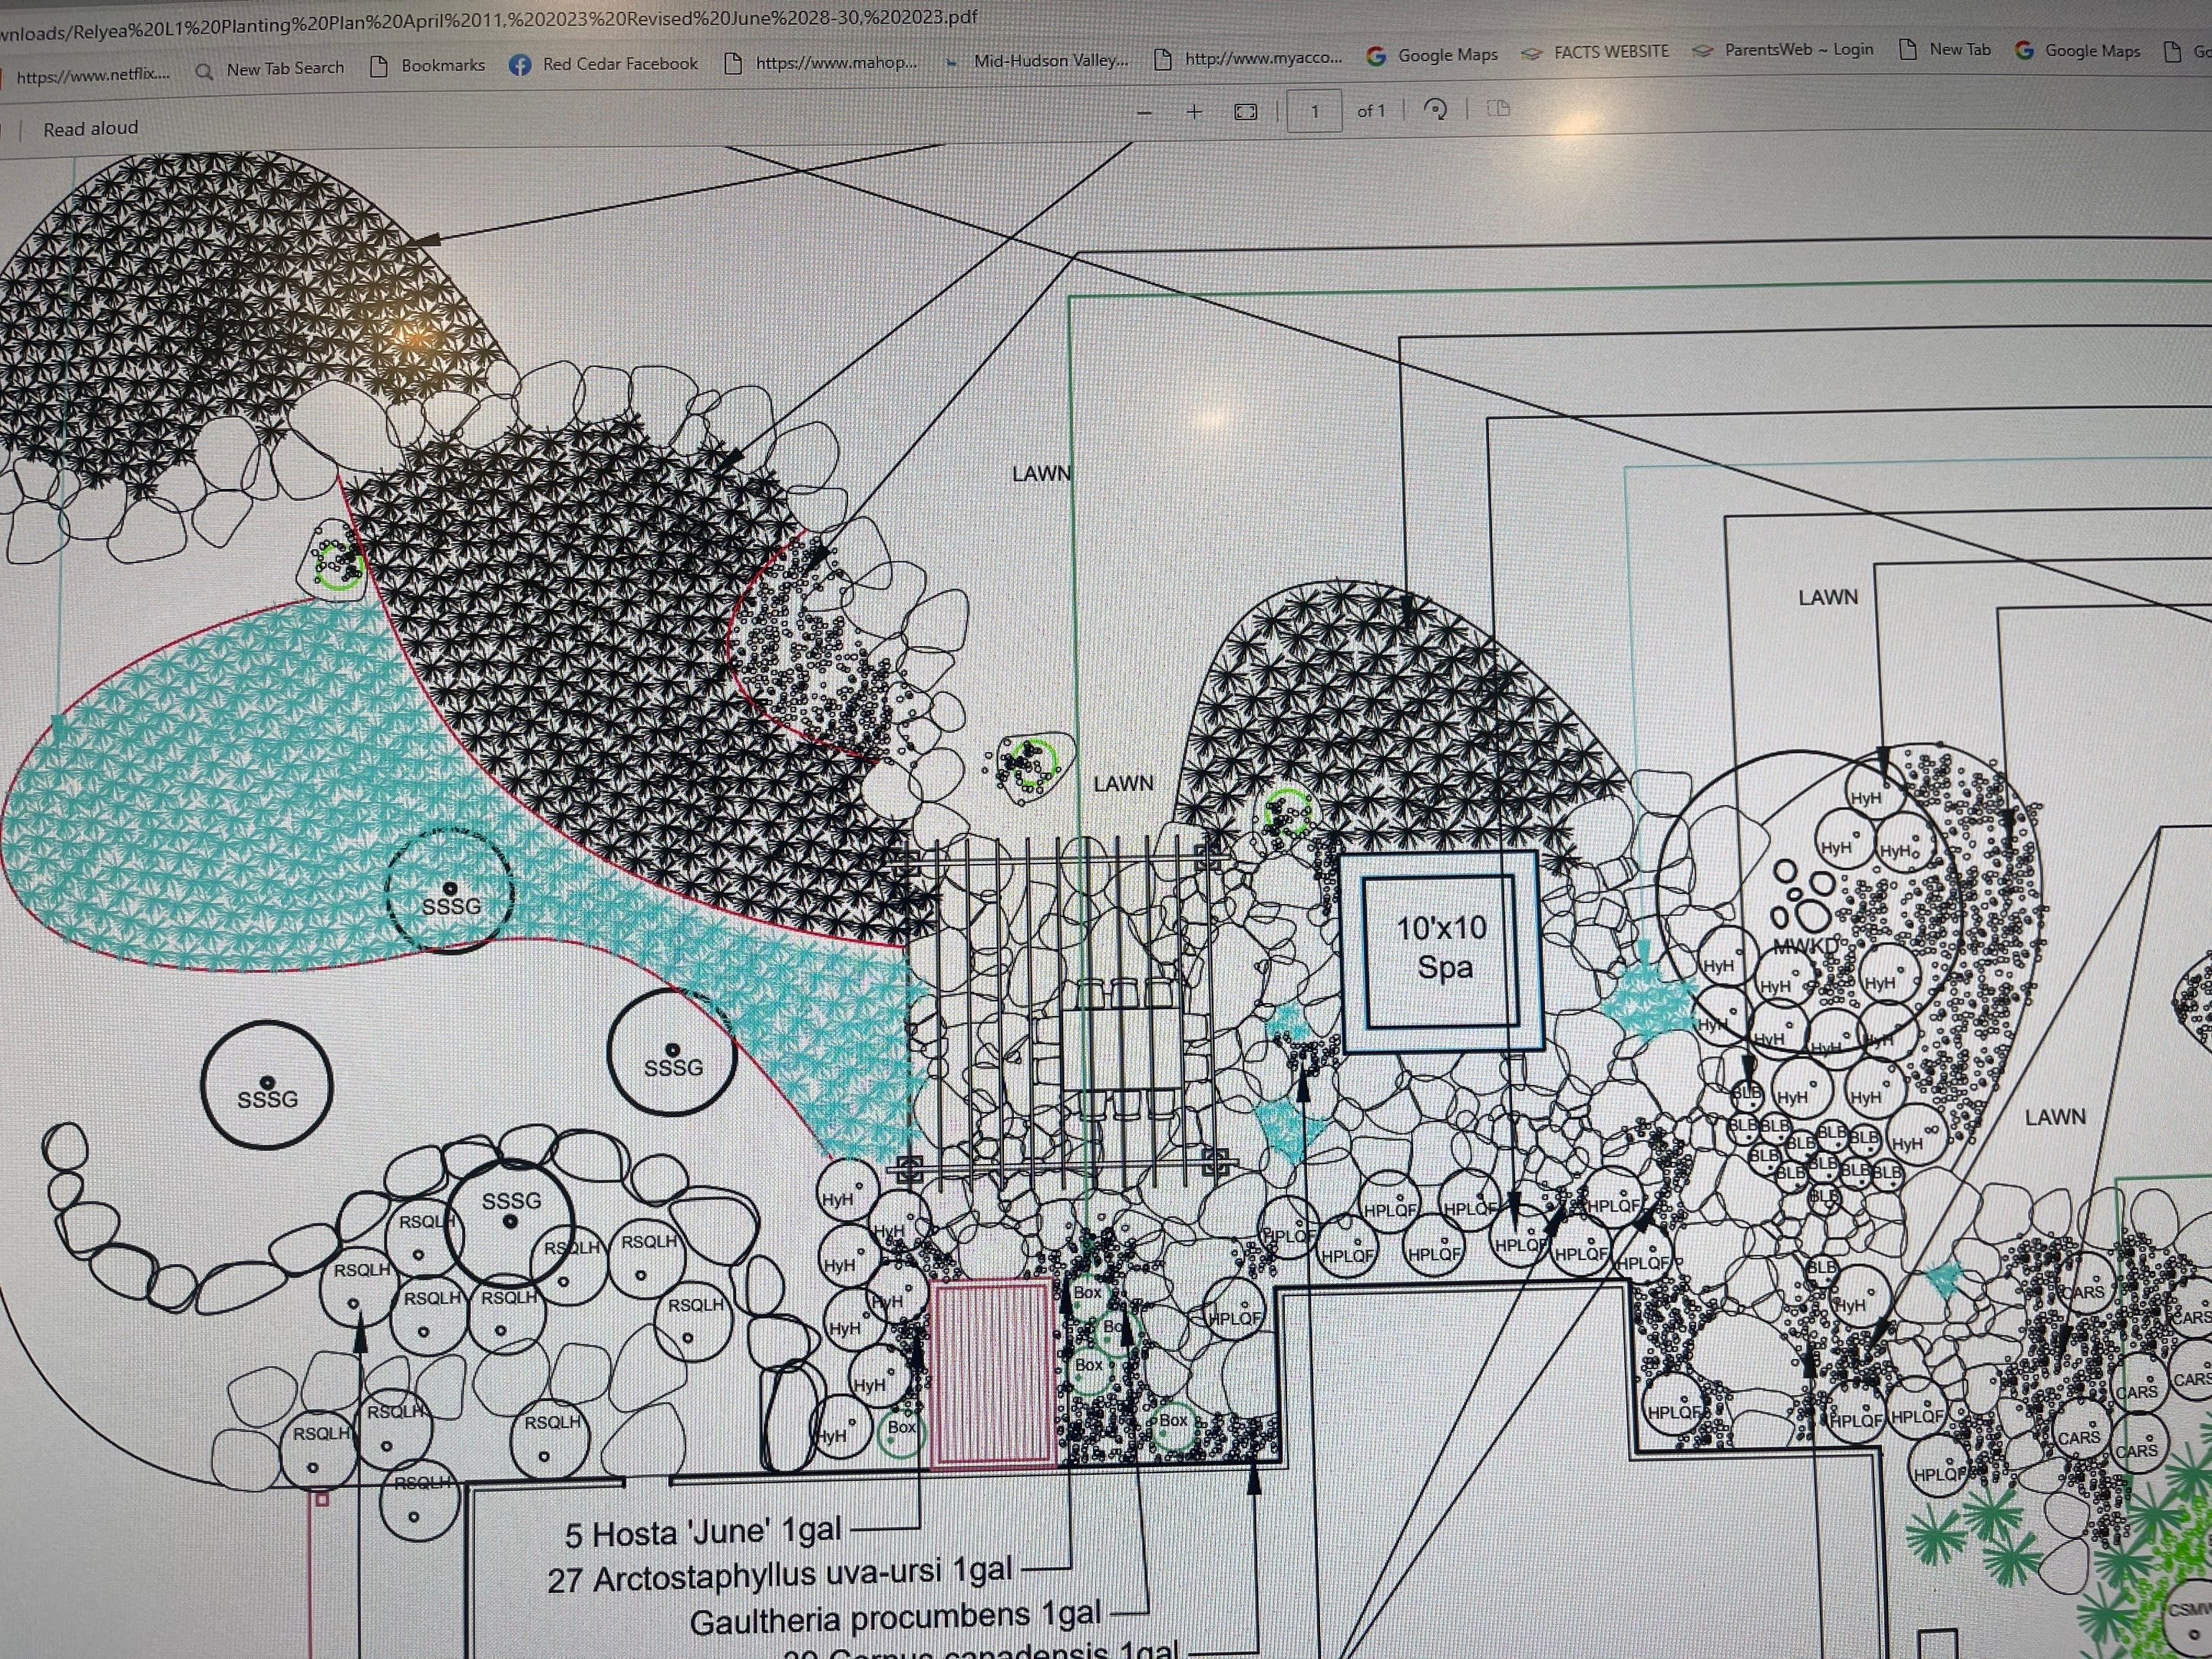Click '27 Arctostaphyllus uva-ursi 1gal' label
The image size is (2212, 1659).
point(780,1575)
